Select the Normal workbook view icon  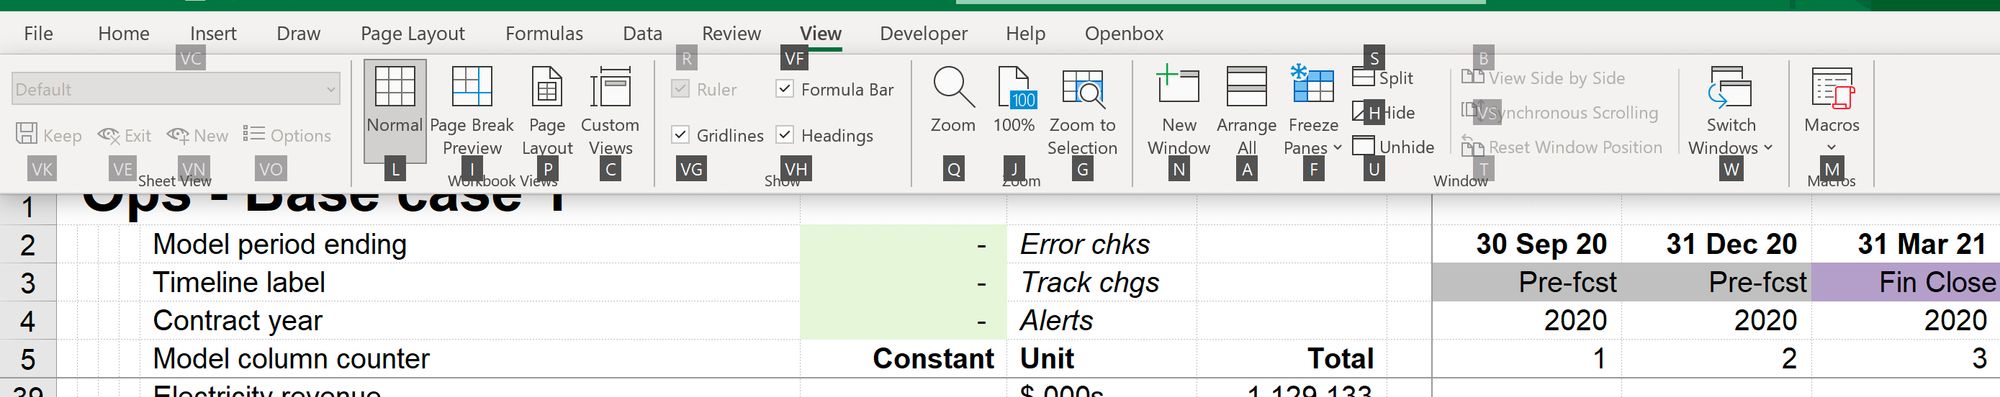tap(395, 87)
